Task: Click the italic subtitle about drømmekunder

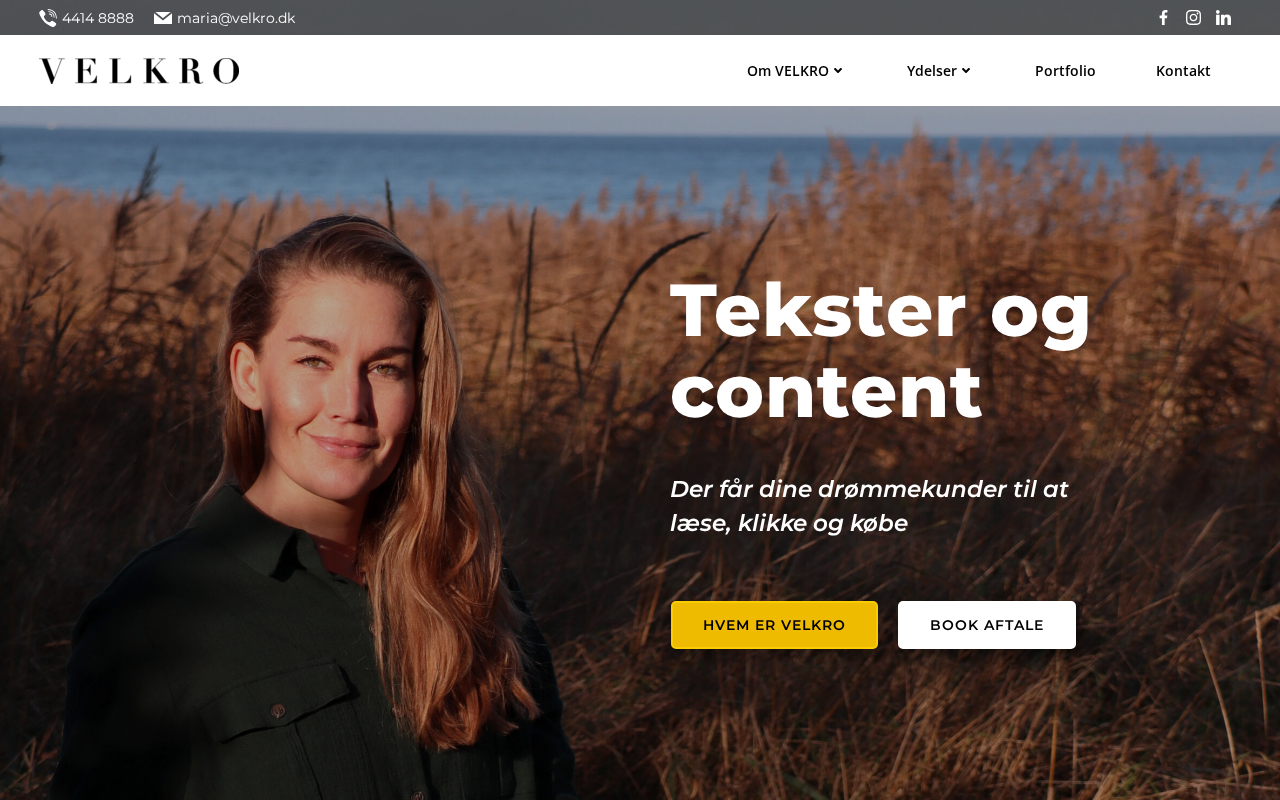Action: click(x=869, y=506)
